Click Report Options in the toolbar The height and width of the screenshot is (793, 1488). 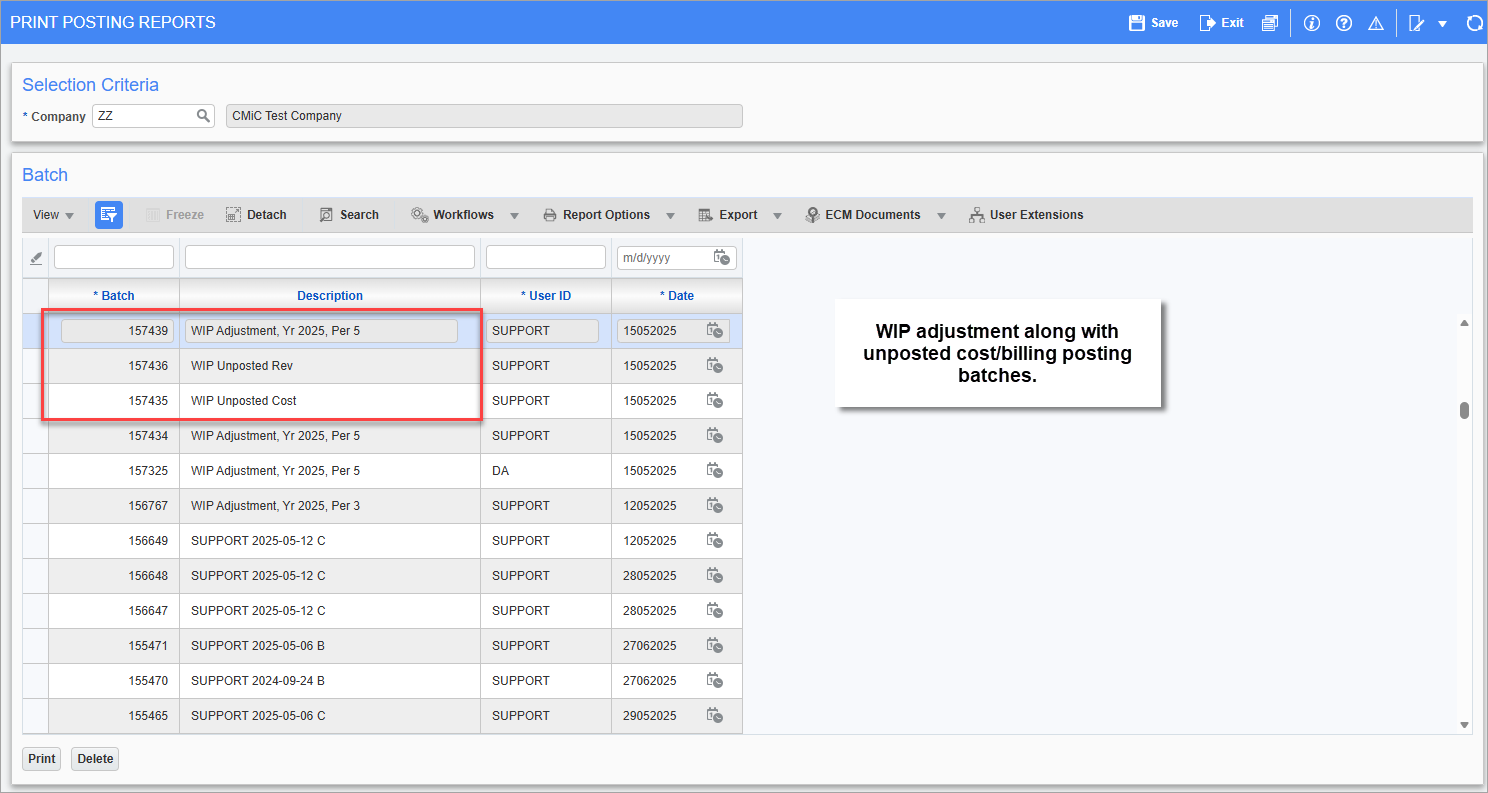tap(597, 215)
